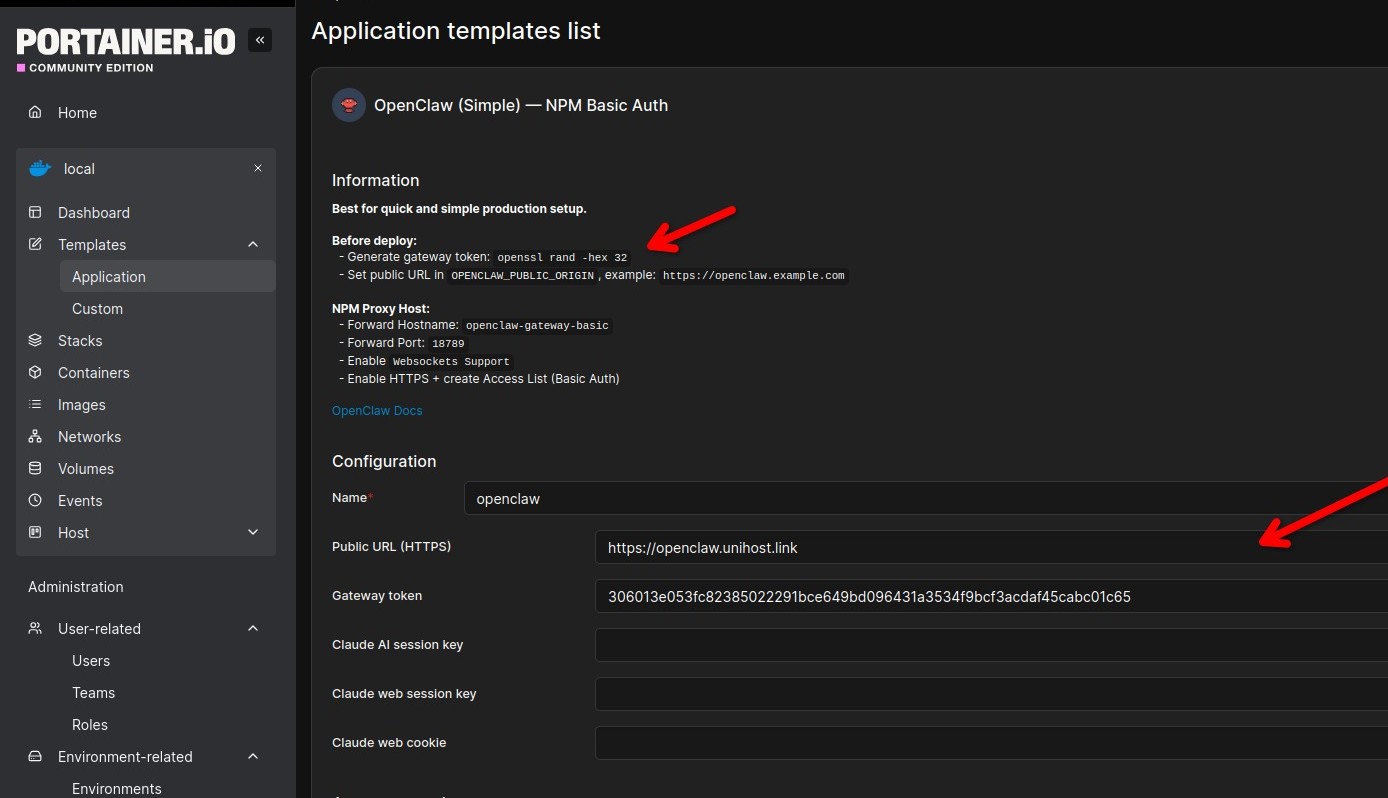Click the Administration section label
Viewport: 1388px width, 798px height.
(x=76, y=587)
